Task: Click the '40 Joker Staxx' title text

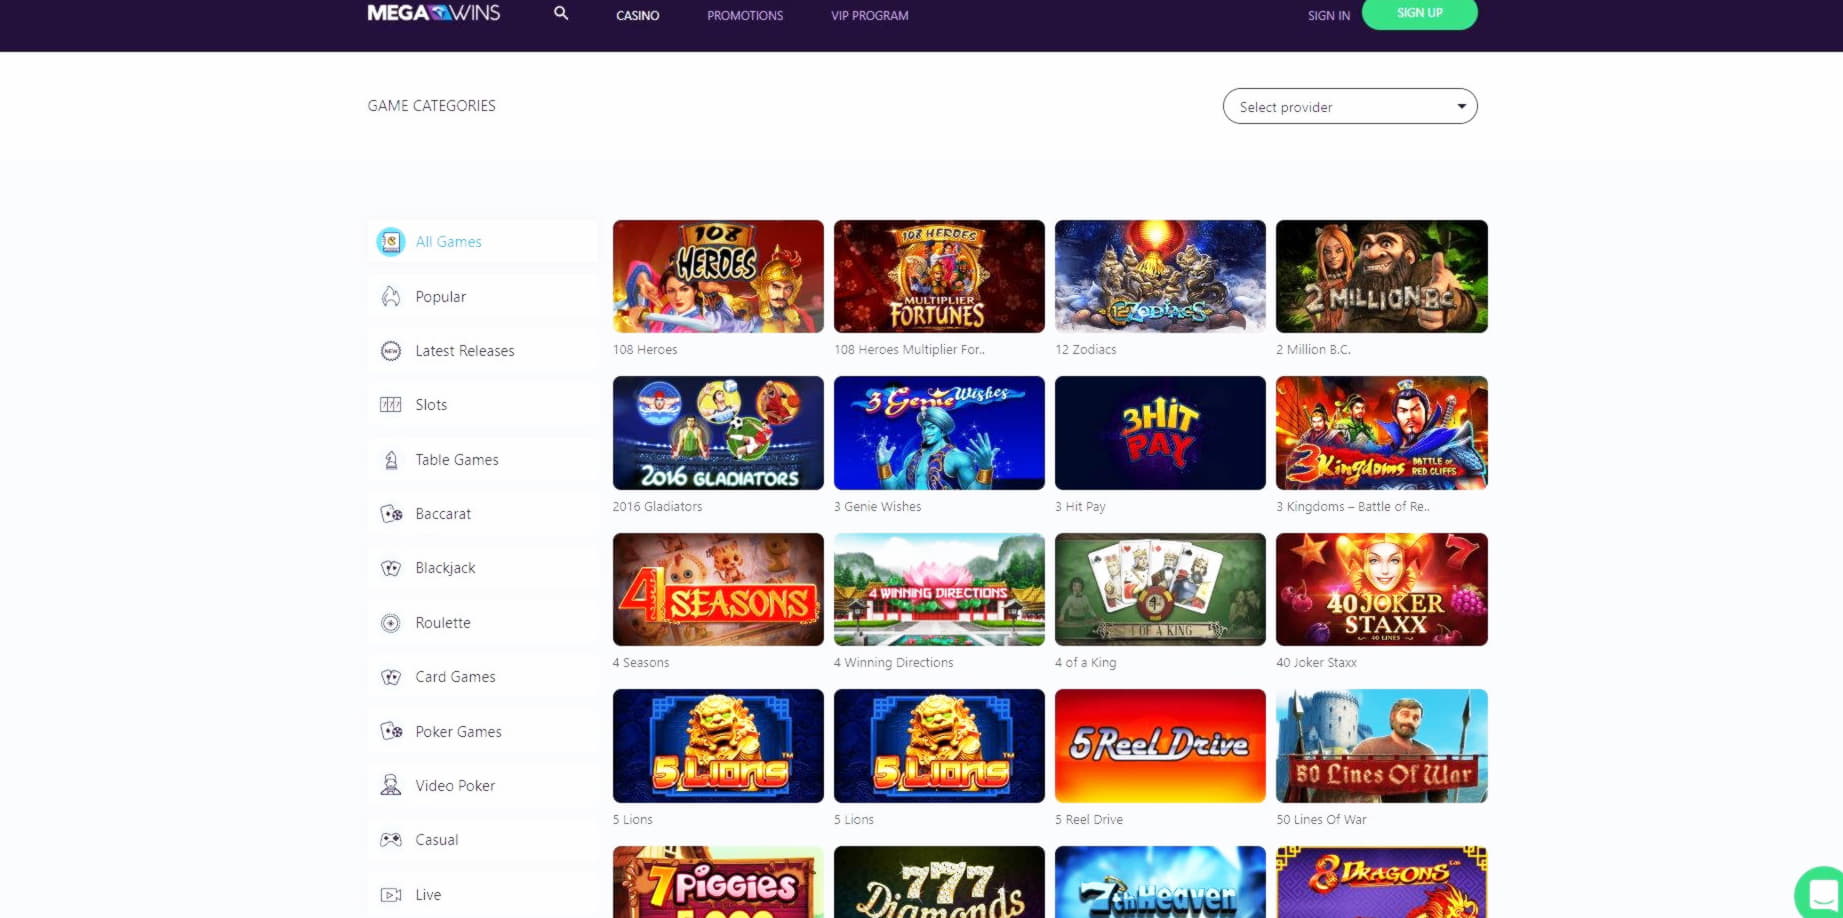Action: click(x=1316, y=662)
